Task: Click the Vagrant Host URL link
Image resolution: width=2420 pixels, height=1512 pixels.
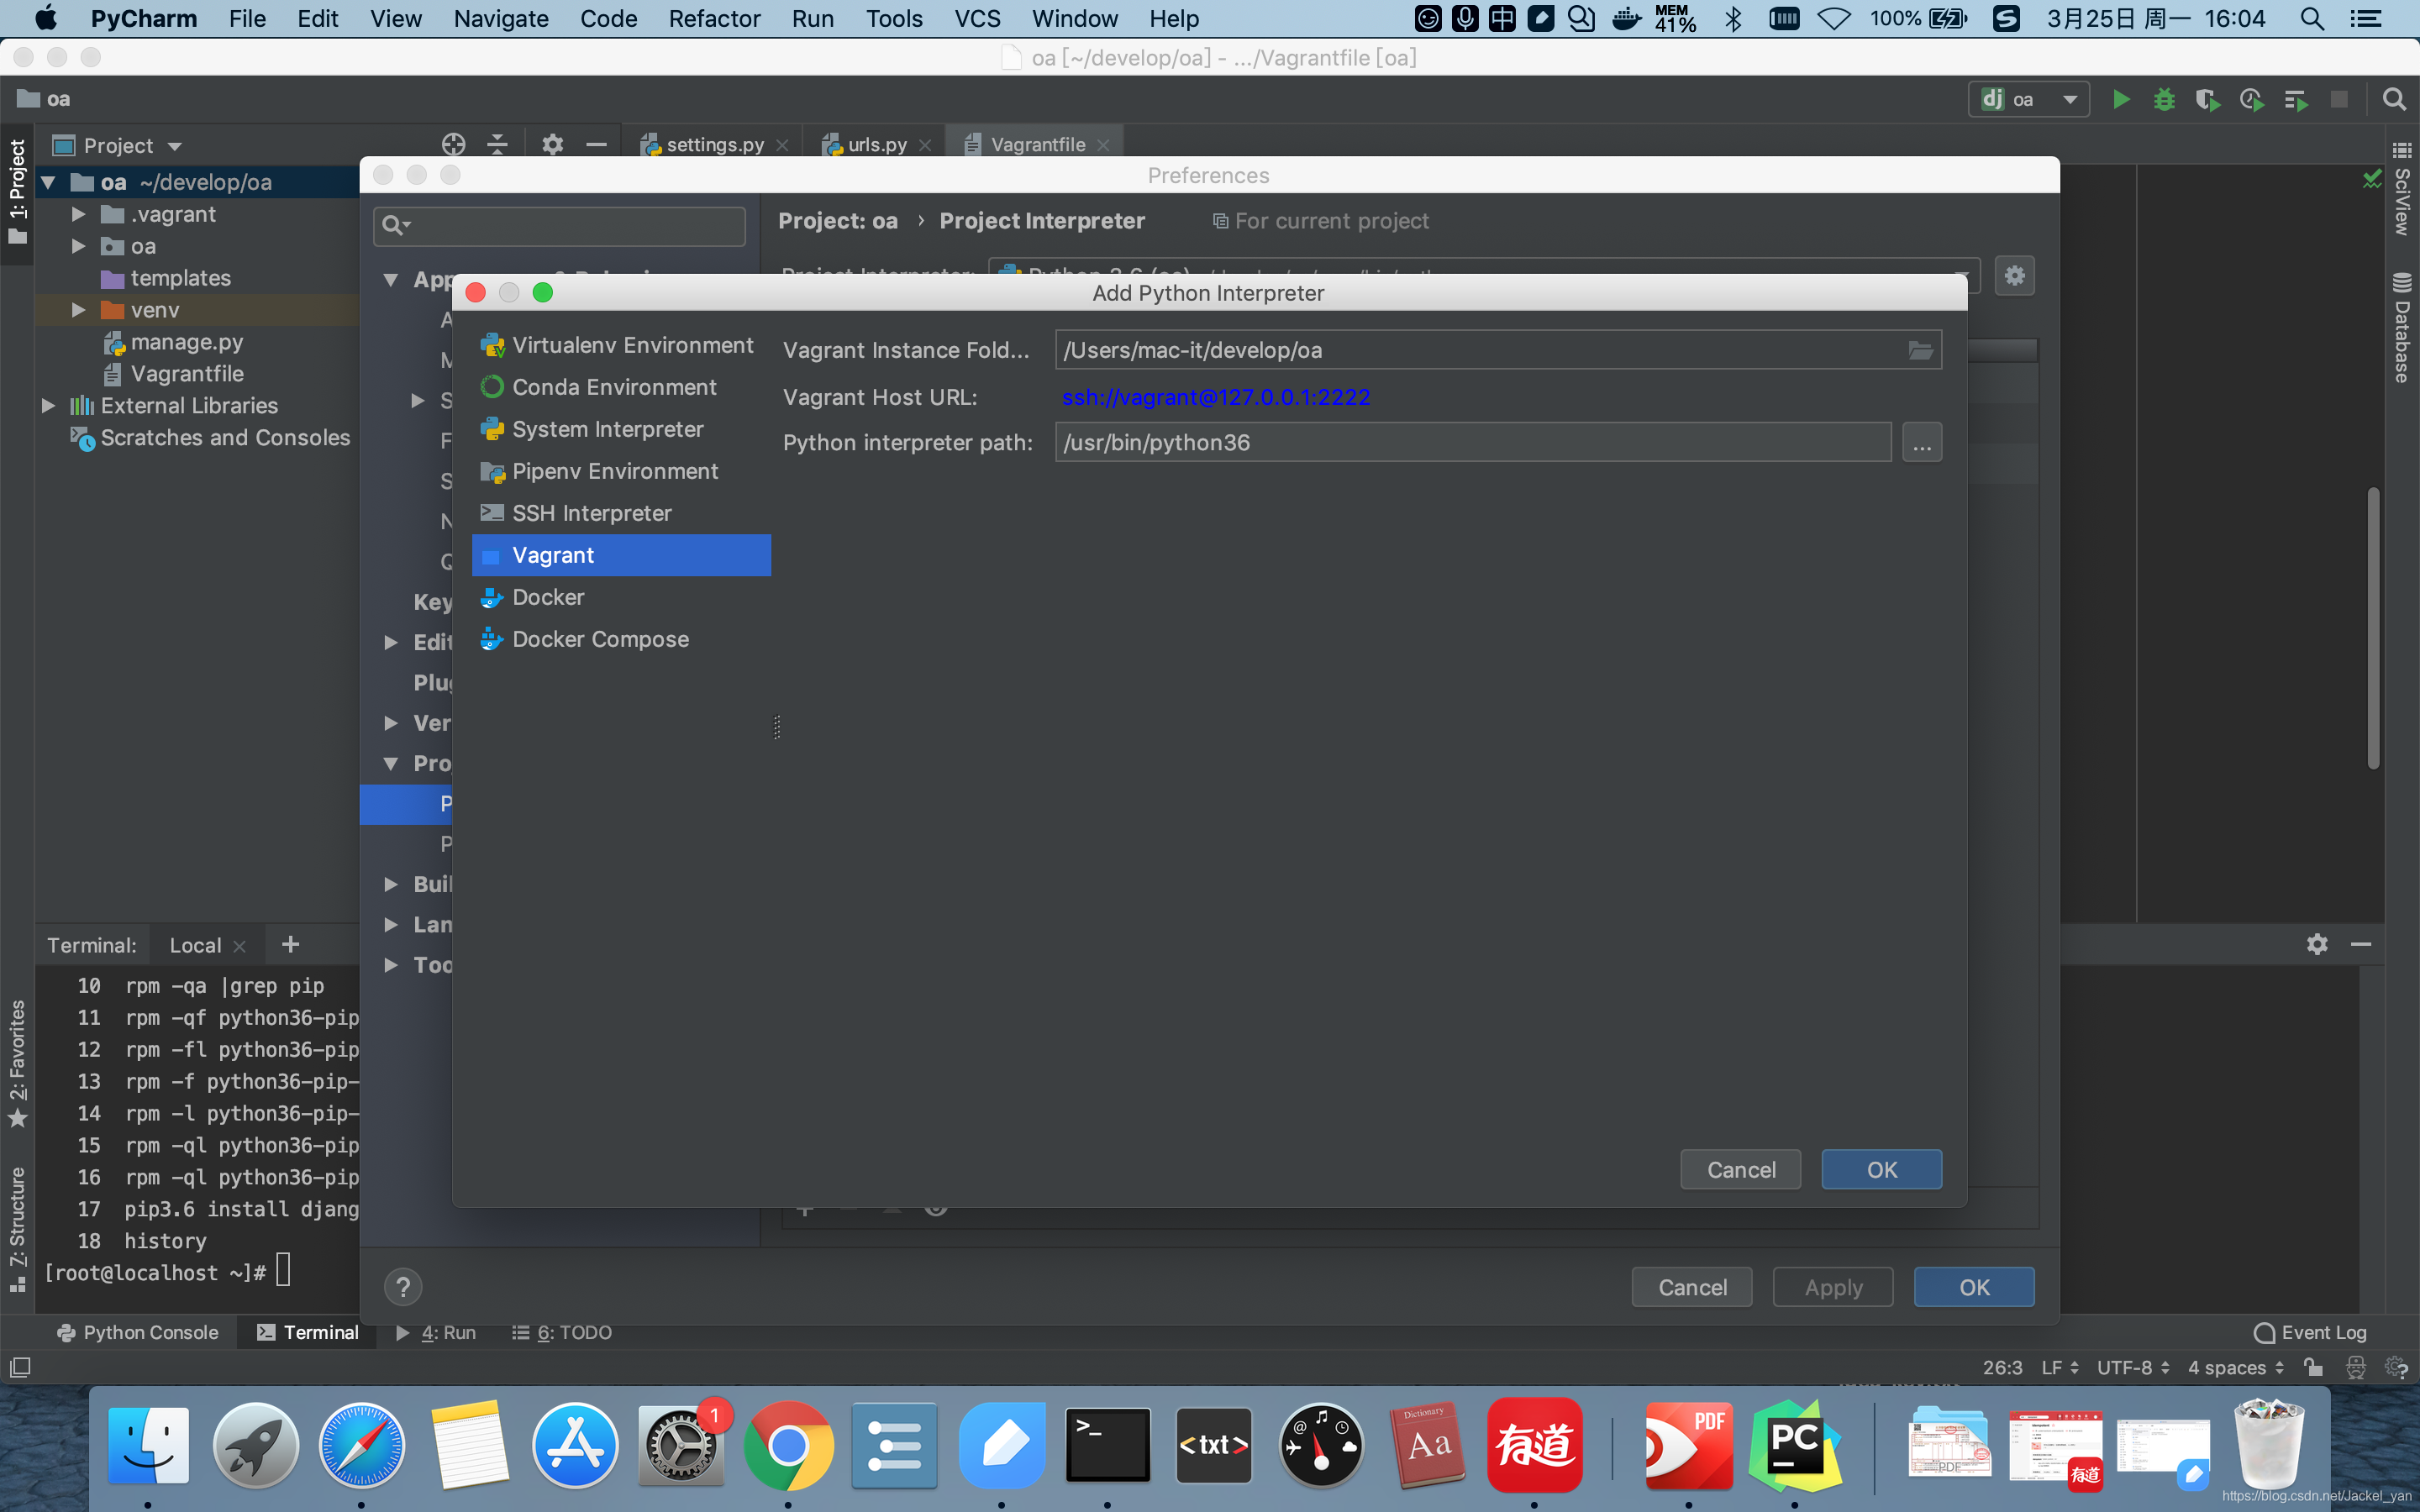Action: [1215, 397]
